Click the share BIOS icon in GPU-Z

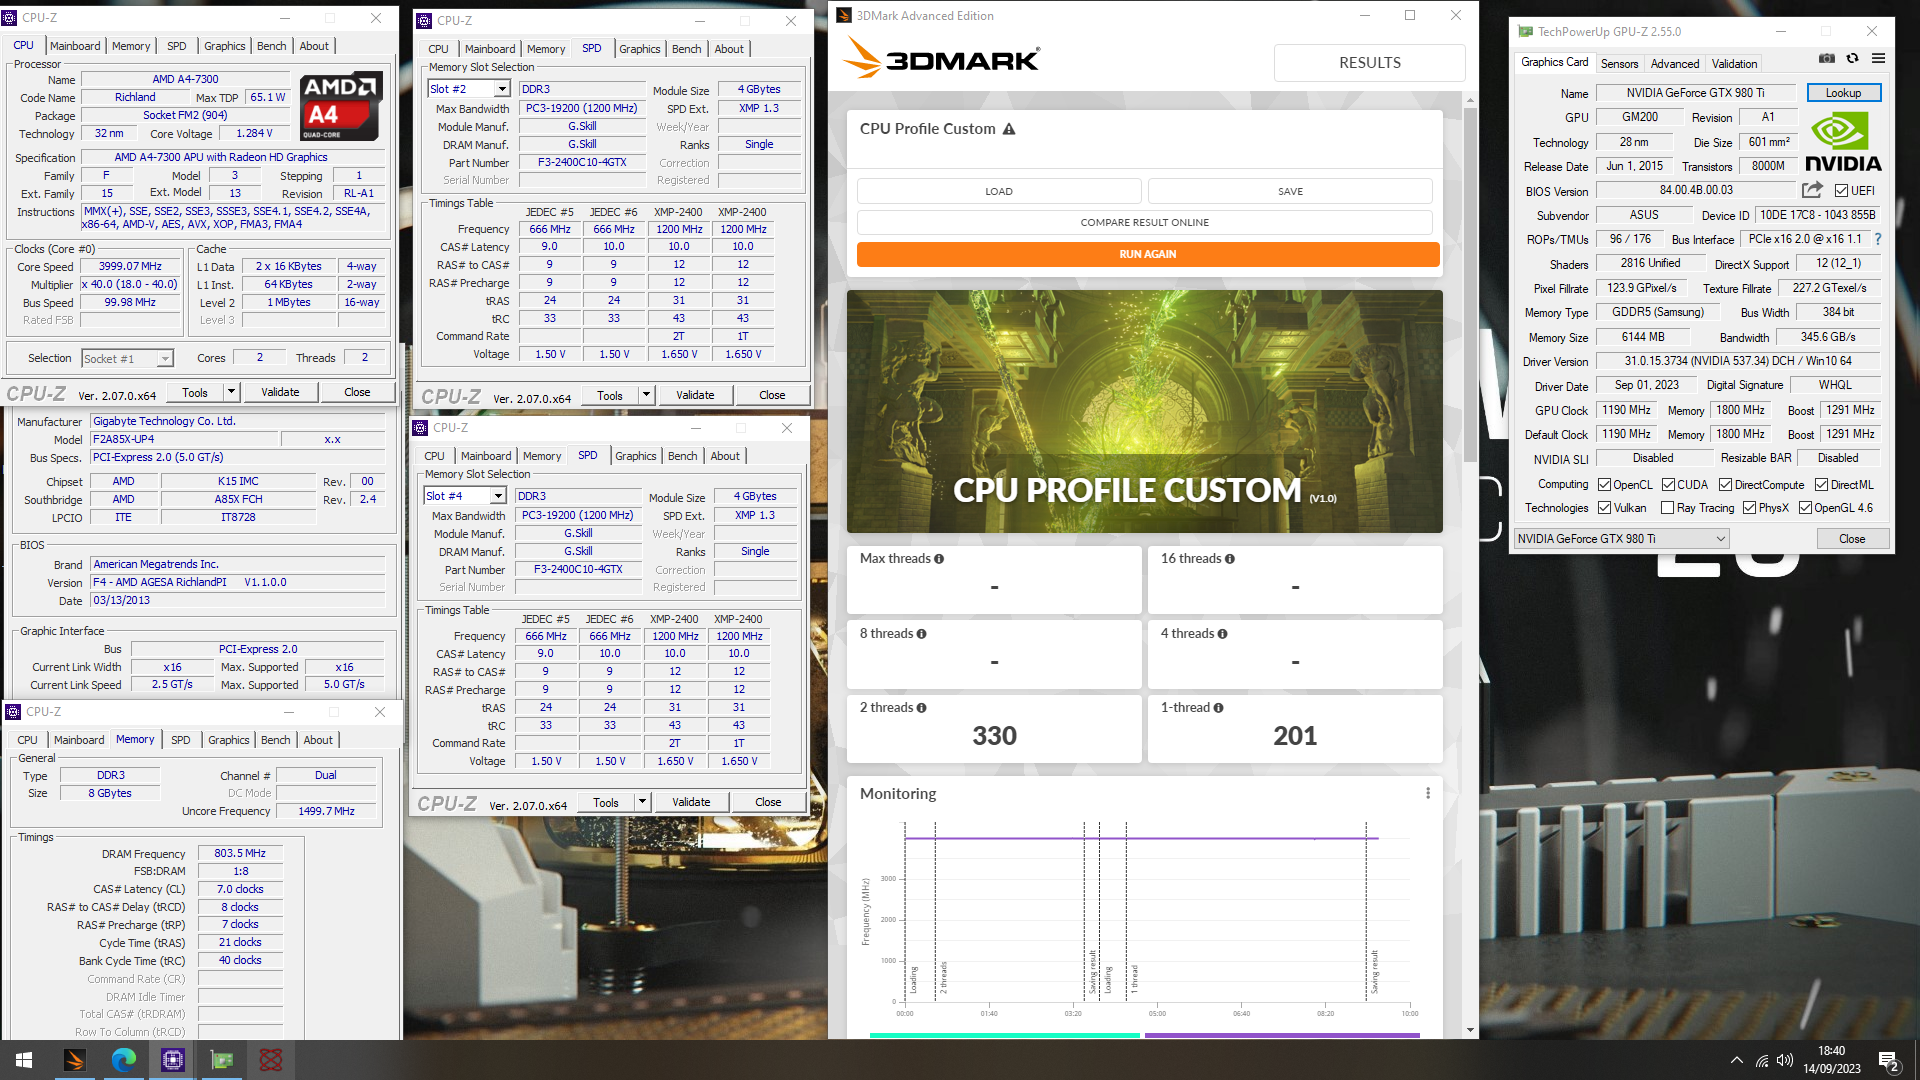1812,190
